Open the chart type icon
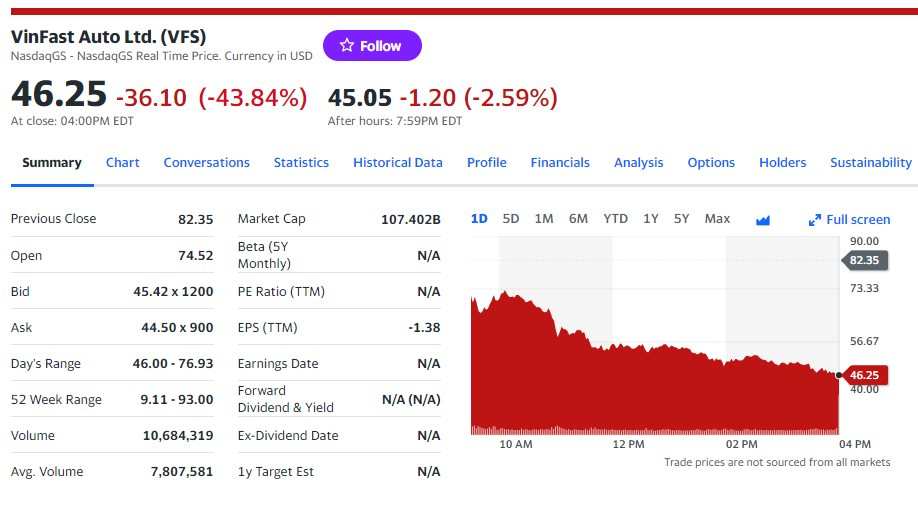 tap(763, 220)
